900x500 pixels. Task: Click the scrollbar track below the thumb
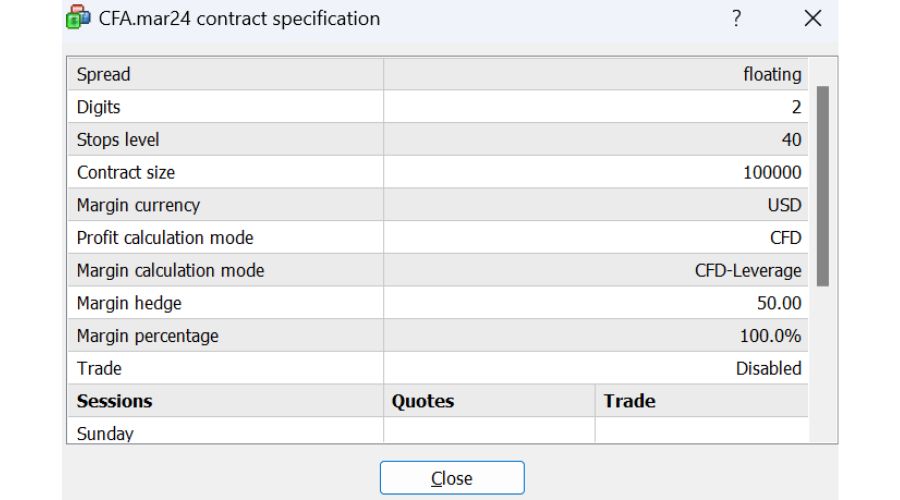coord(823,360)
